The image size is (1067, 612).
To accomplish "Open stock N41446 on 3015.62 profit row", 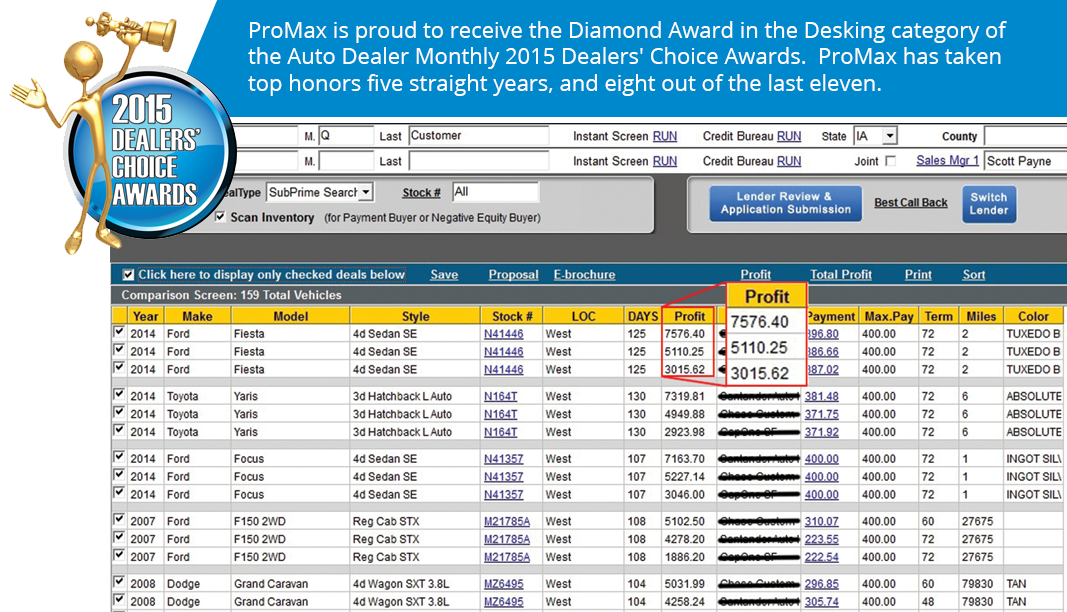I will [x=504, y=370].
